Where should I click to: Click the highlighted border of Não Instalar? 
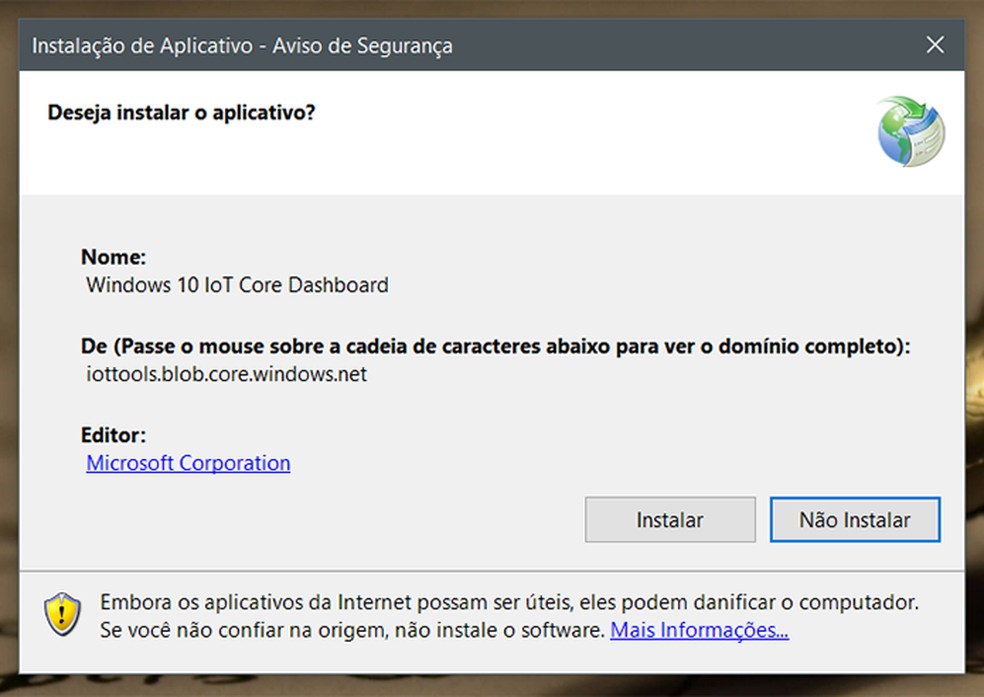(854, 498)
